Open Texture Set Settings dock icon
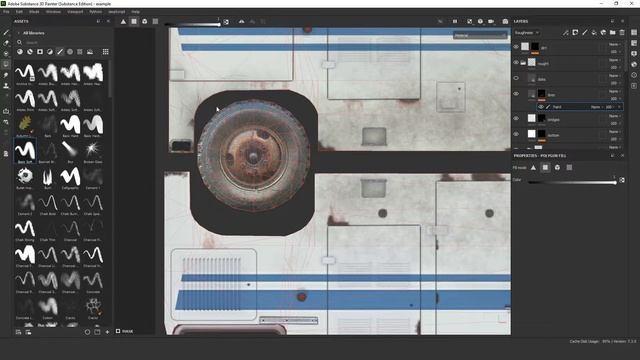Image resolution: width=640 pixels, height=360 pixels. click(634, 43)
